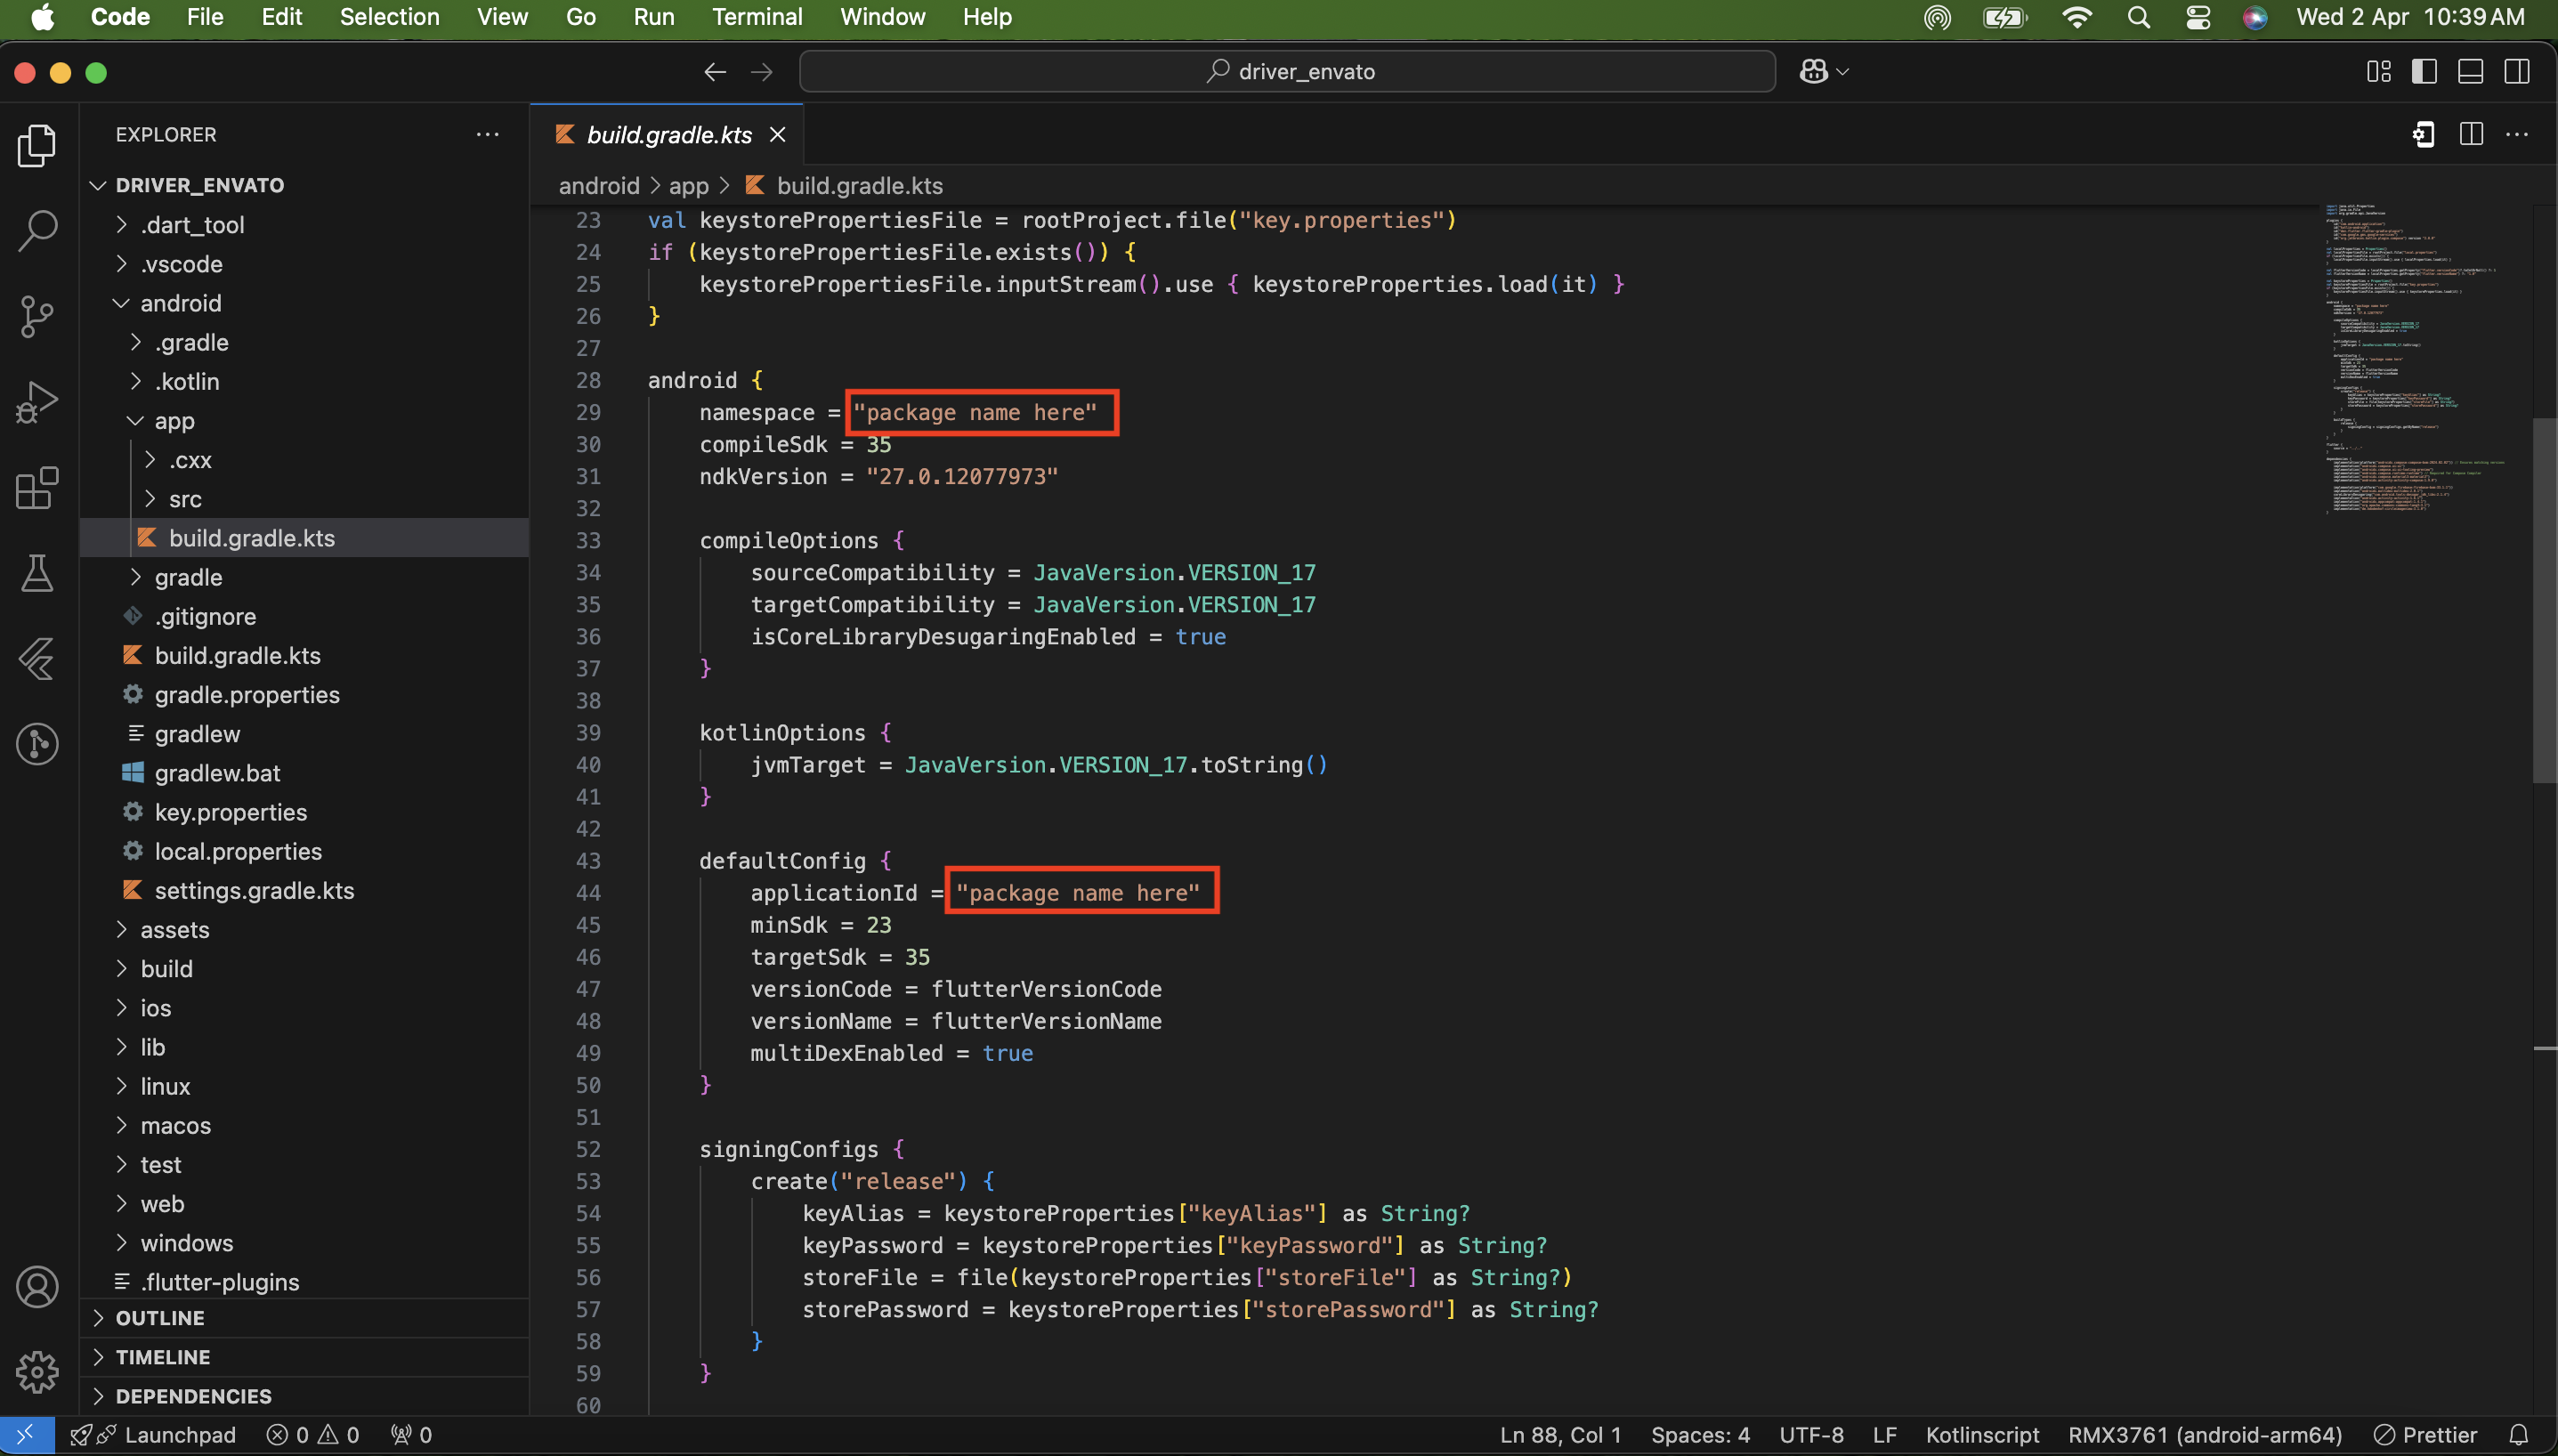Open the Flutter sidebar view
The width and height of the screenshot is (2558, 1456).
coord(38,659)
